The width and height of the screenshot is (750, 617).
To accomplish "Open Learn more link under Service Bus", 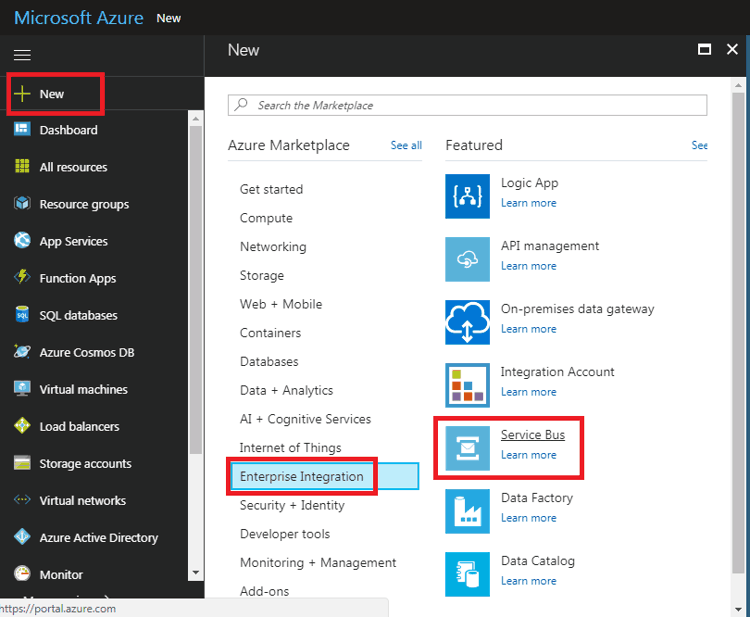I will 528,455.
